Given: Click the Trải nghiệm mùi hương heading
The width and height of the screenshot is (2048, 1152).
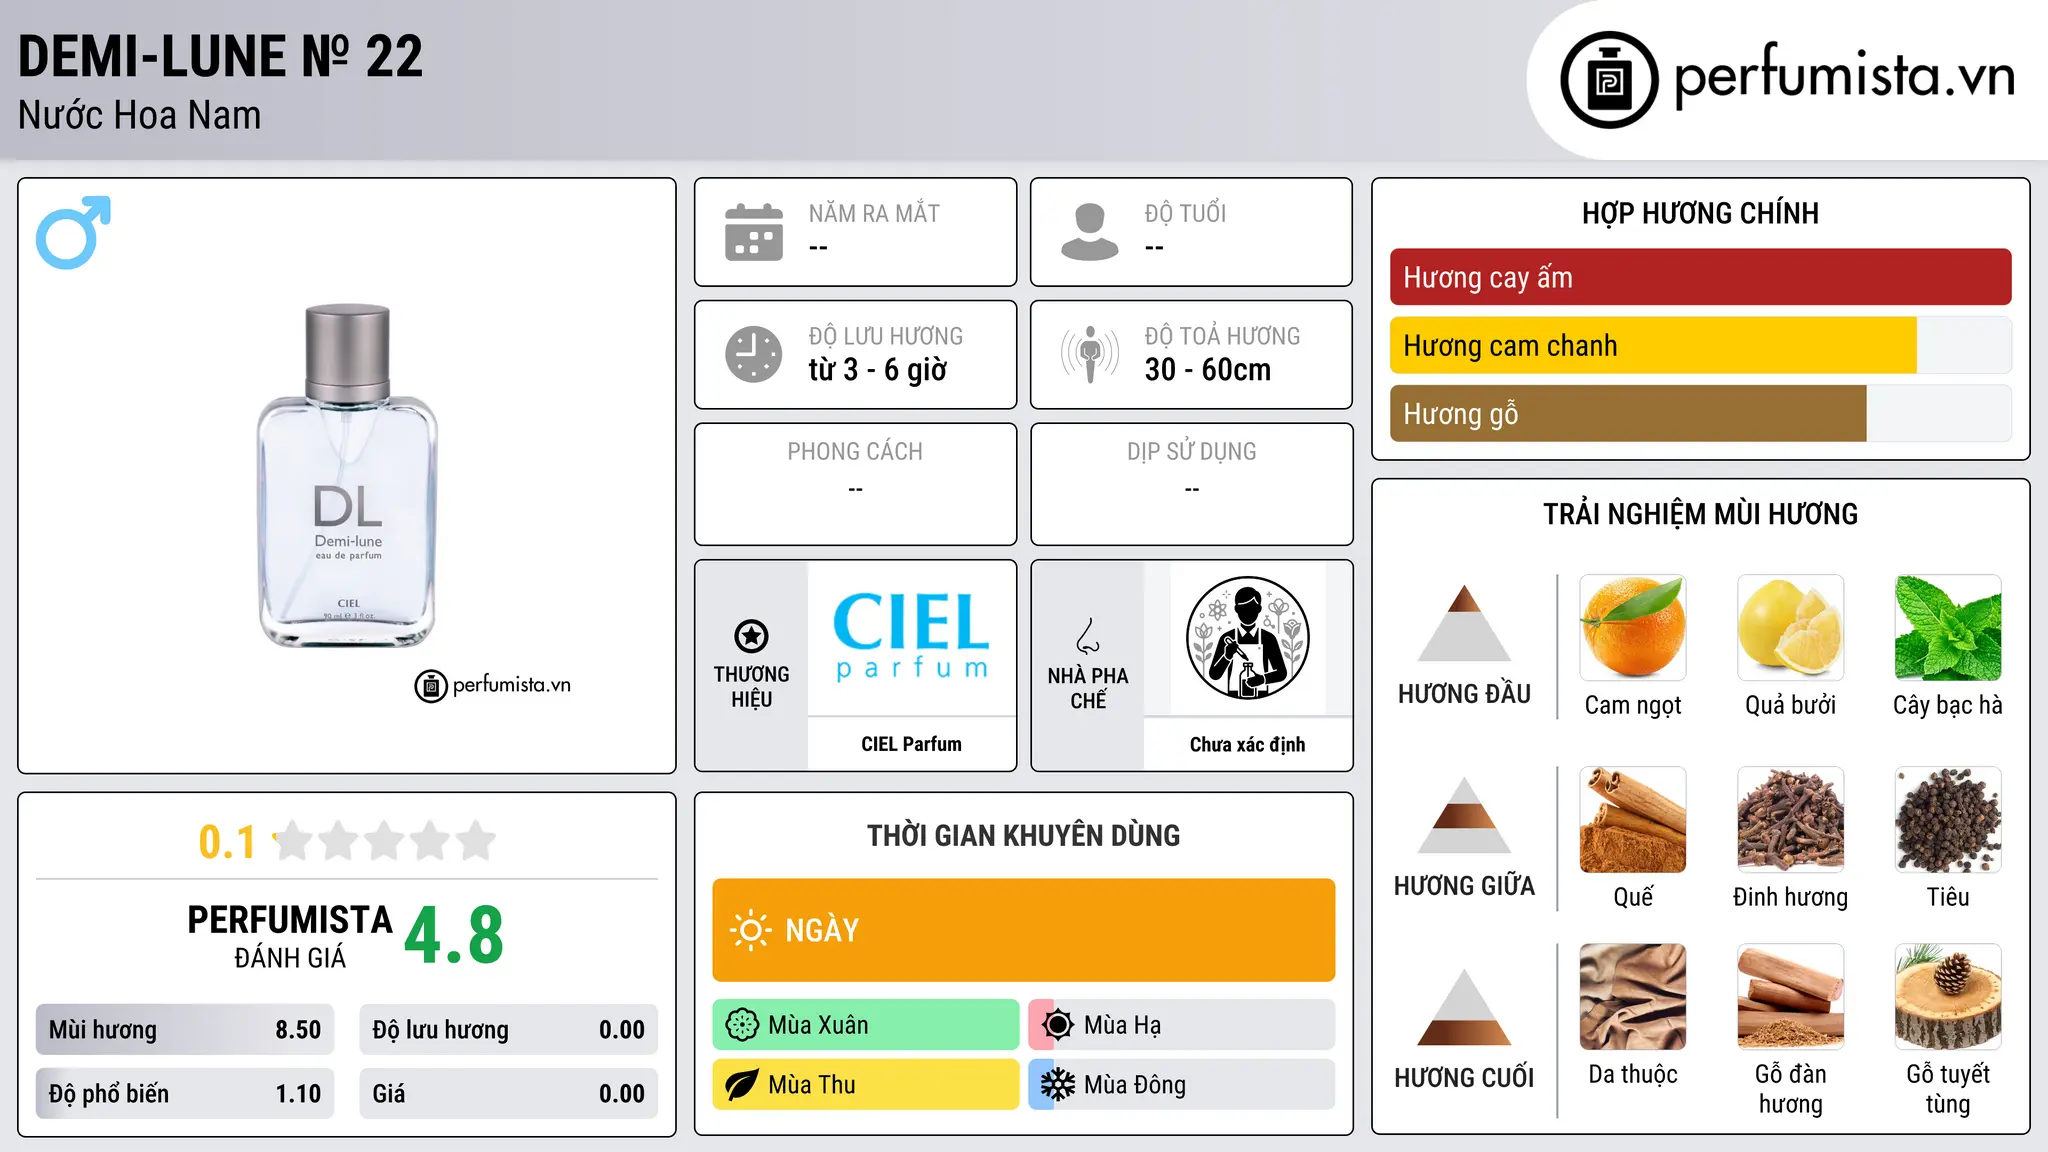Looking at the screenshot, I should 1700,514.
